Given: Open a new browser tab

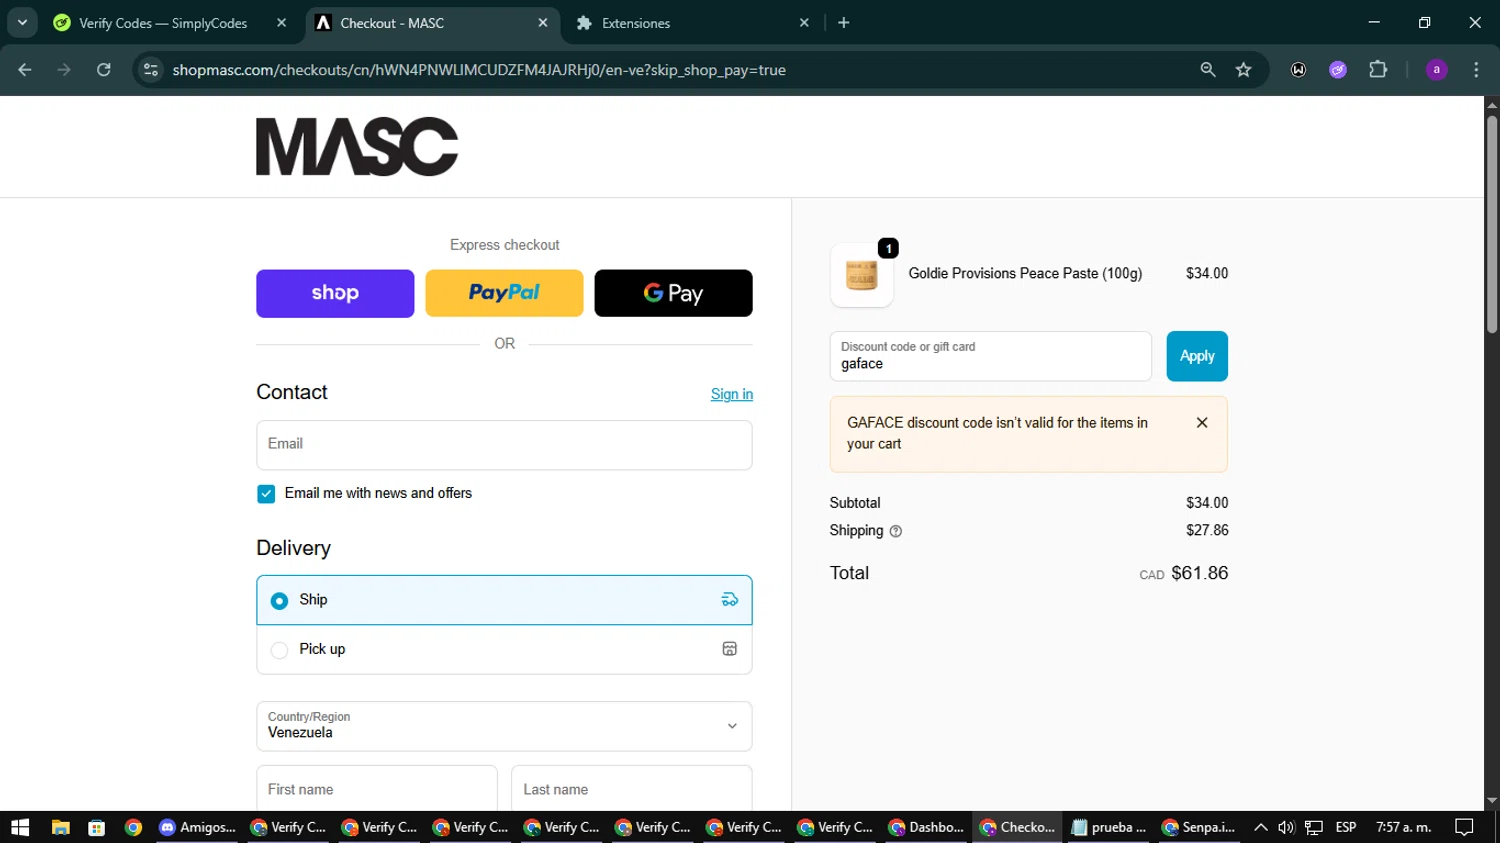Looking at the screenshot, I should click(x=844, y=23).
